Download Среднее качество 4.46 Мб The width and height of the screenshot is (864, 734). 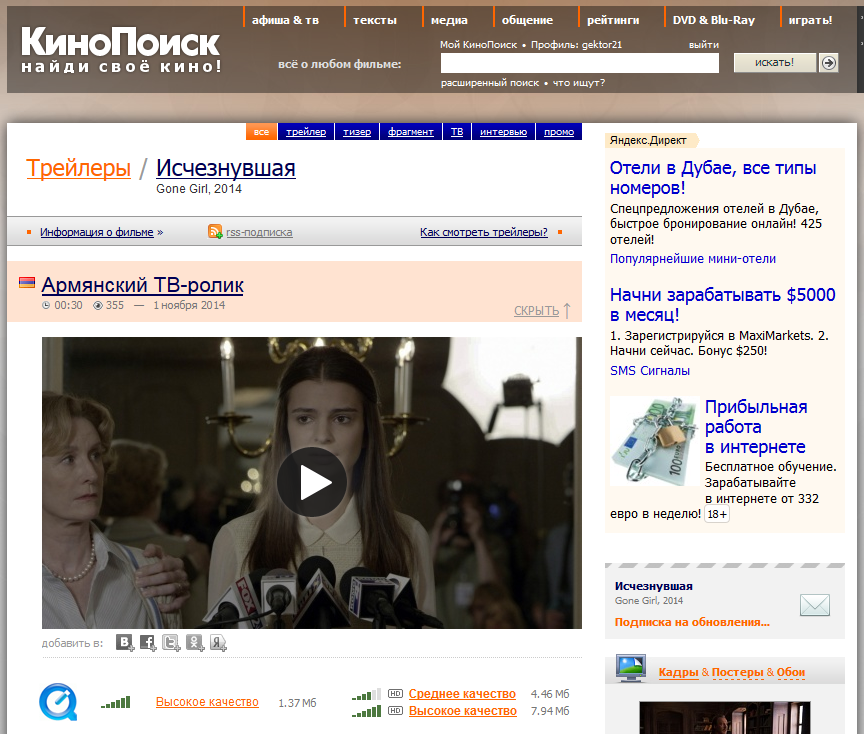click(462, 694)
